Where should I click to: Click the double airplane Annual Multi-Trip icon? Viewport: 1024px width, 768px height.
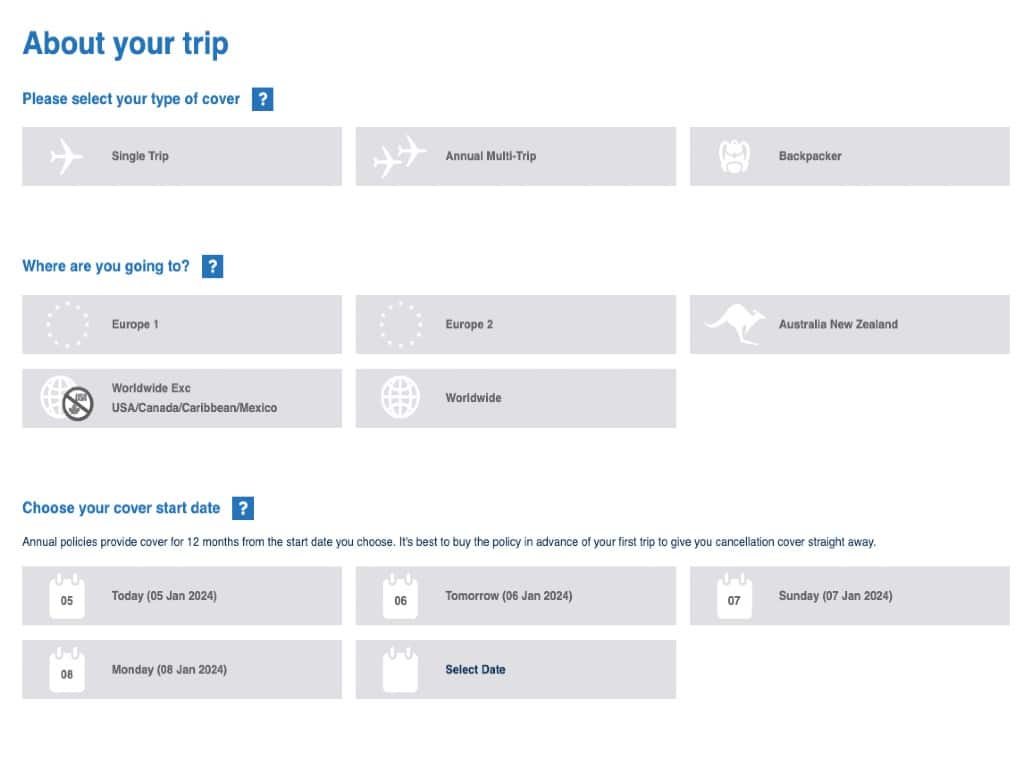[400, 157]
